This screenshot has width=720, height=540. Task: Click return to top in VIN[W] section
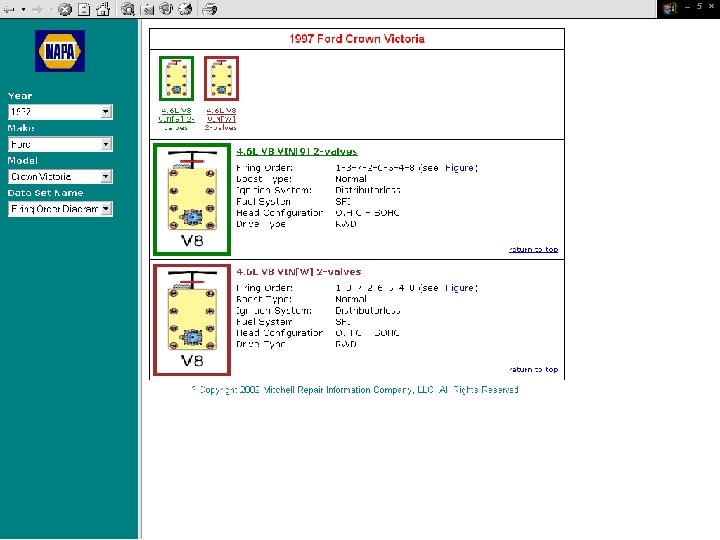tap(534, 369)
